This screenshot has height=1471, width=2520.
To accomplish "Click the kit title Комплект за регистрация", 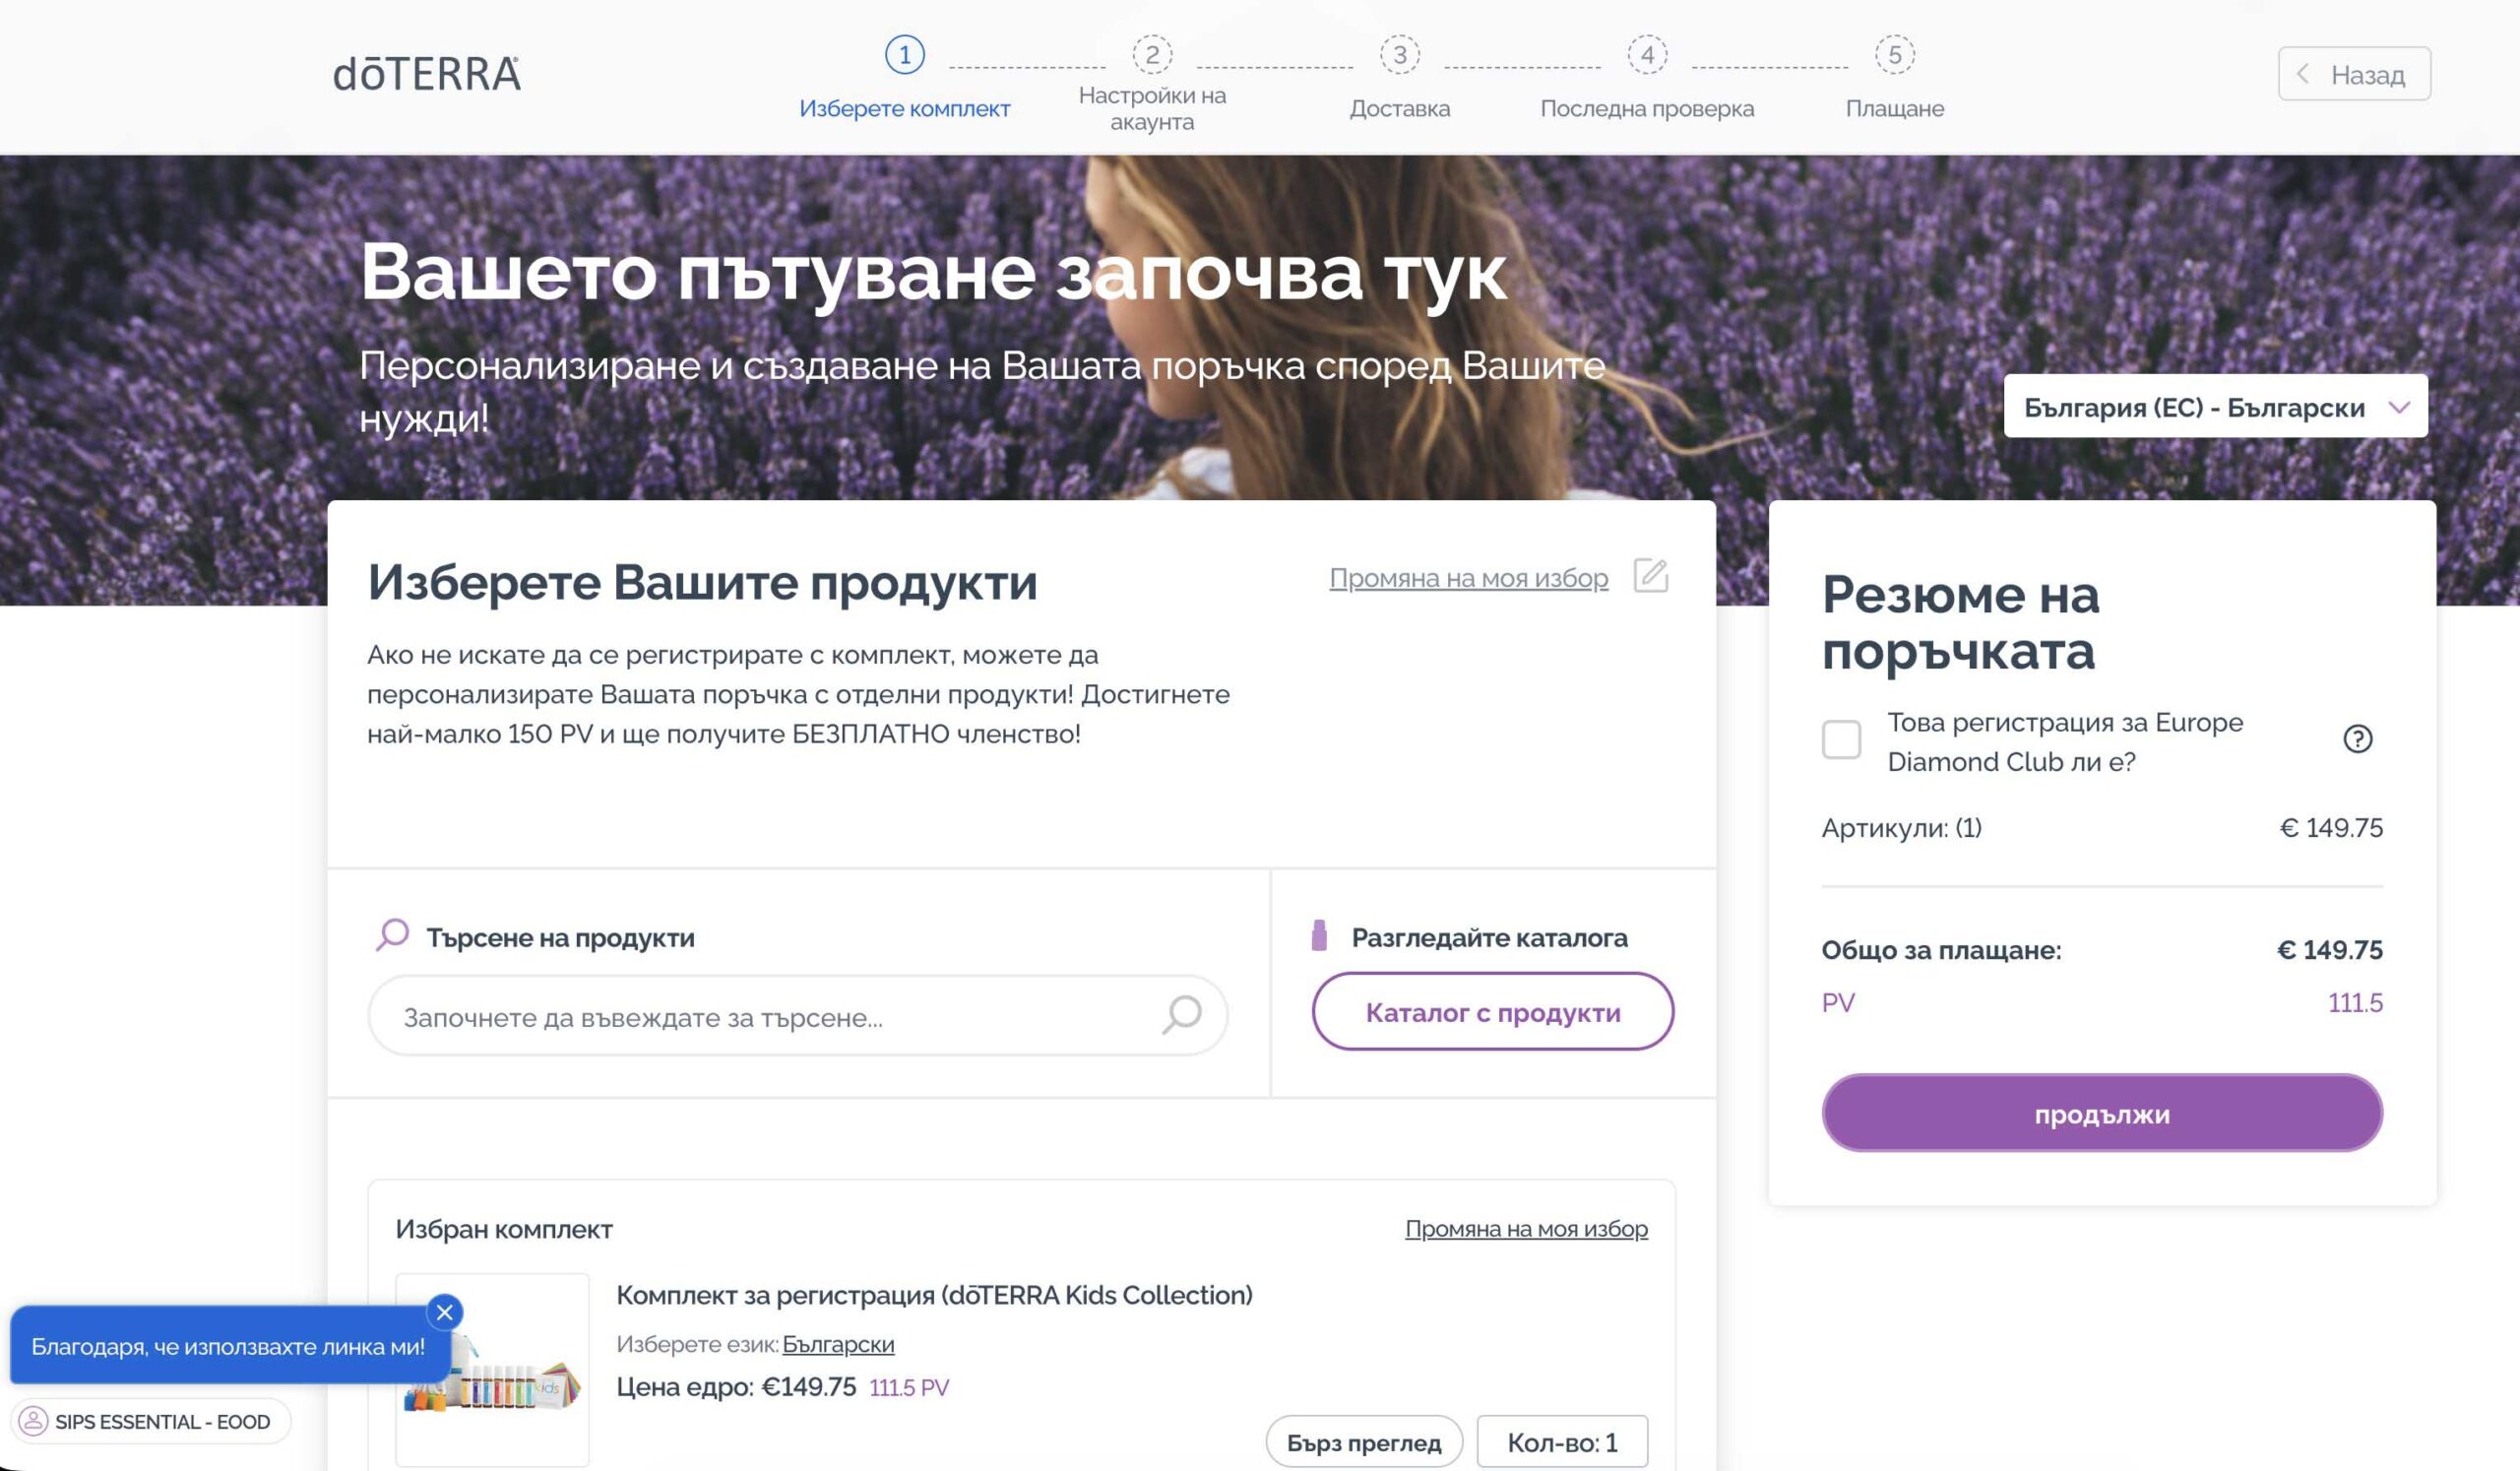I will [x=934, y=1295].
